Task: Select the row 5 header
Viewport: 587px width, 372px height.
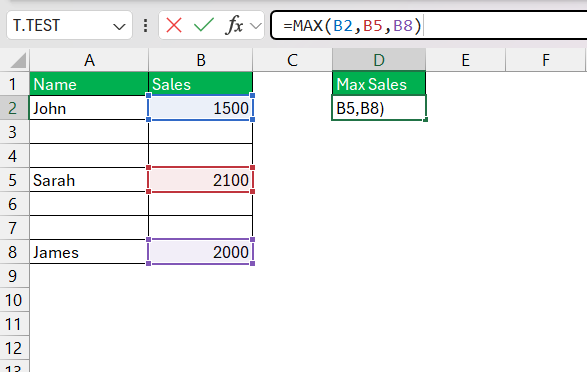Action: tap(14, 180)
